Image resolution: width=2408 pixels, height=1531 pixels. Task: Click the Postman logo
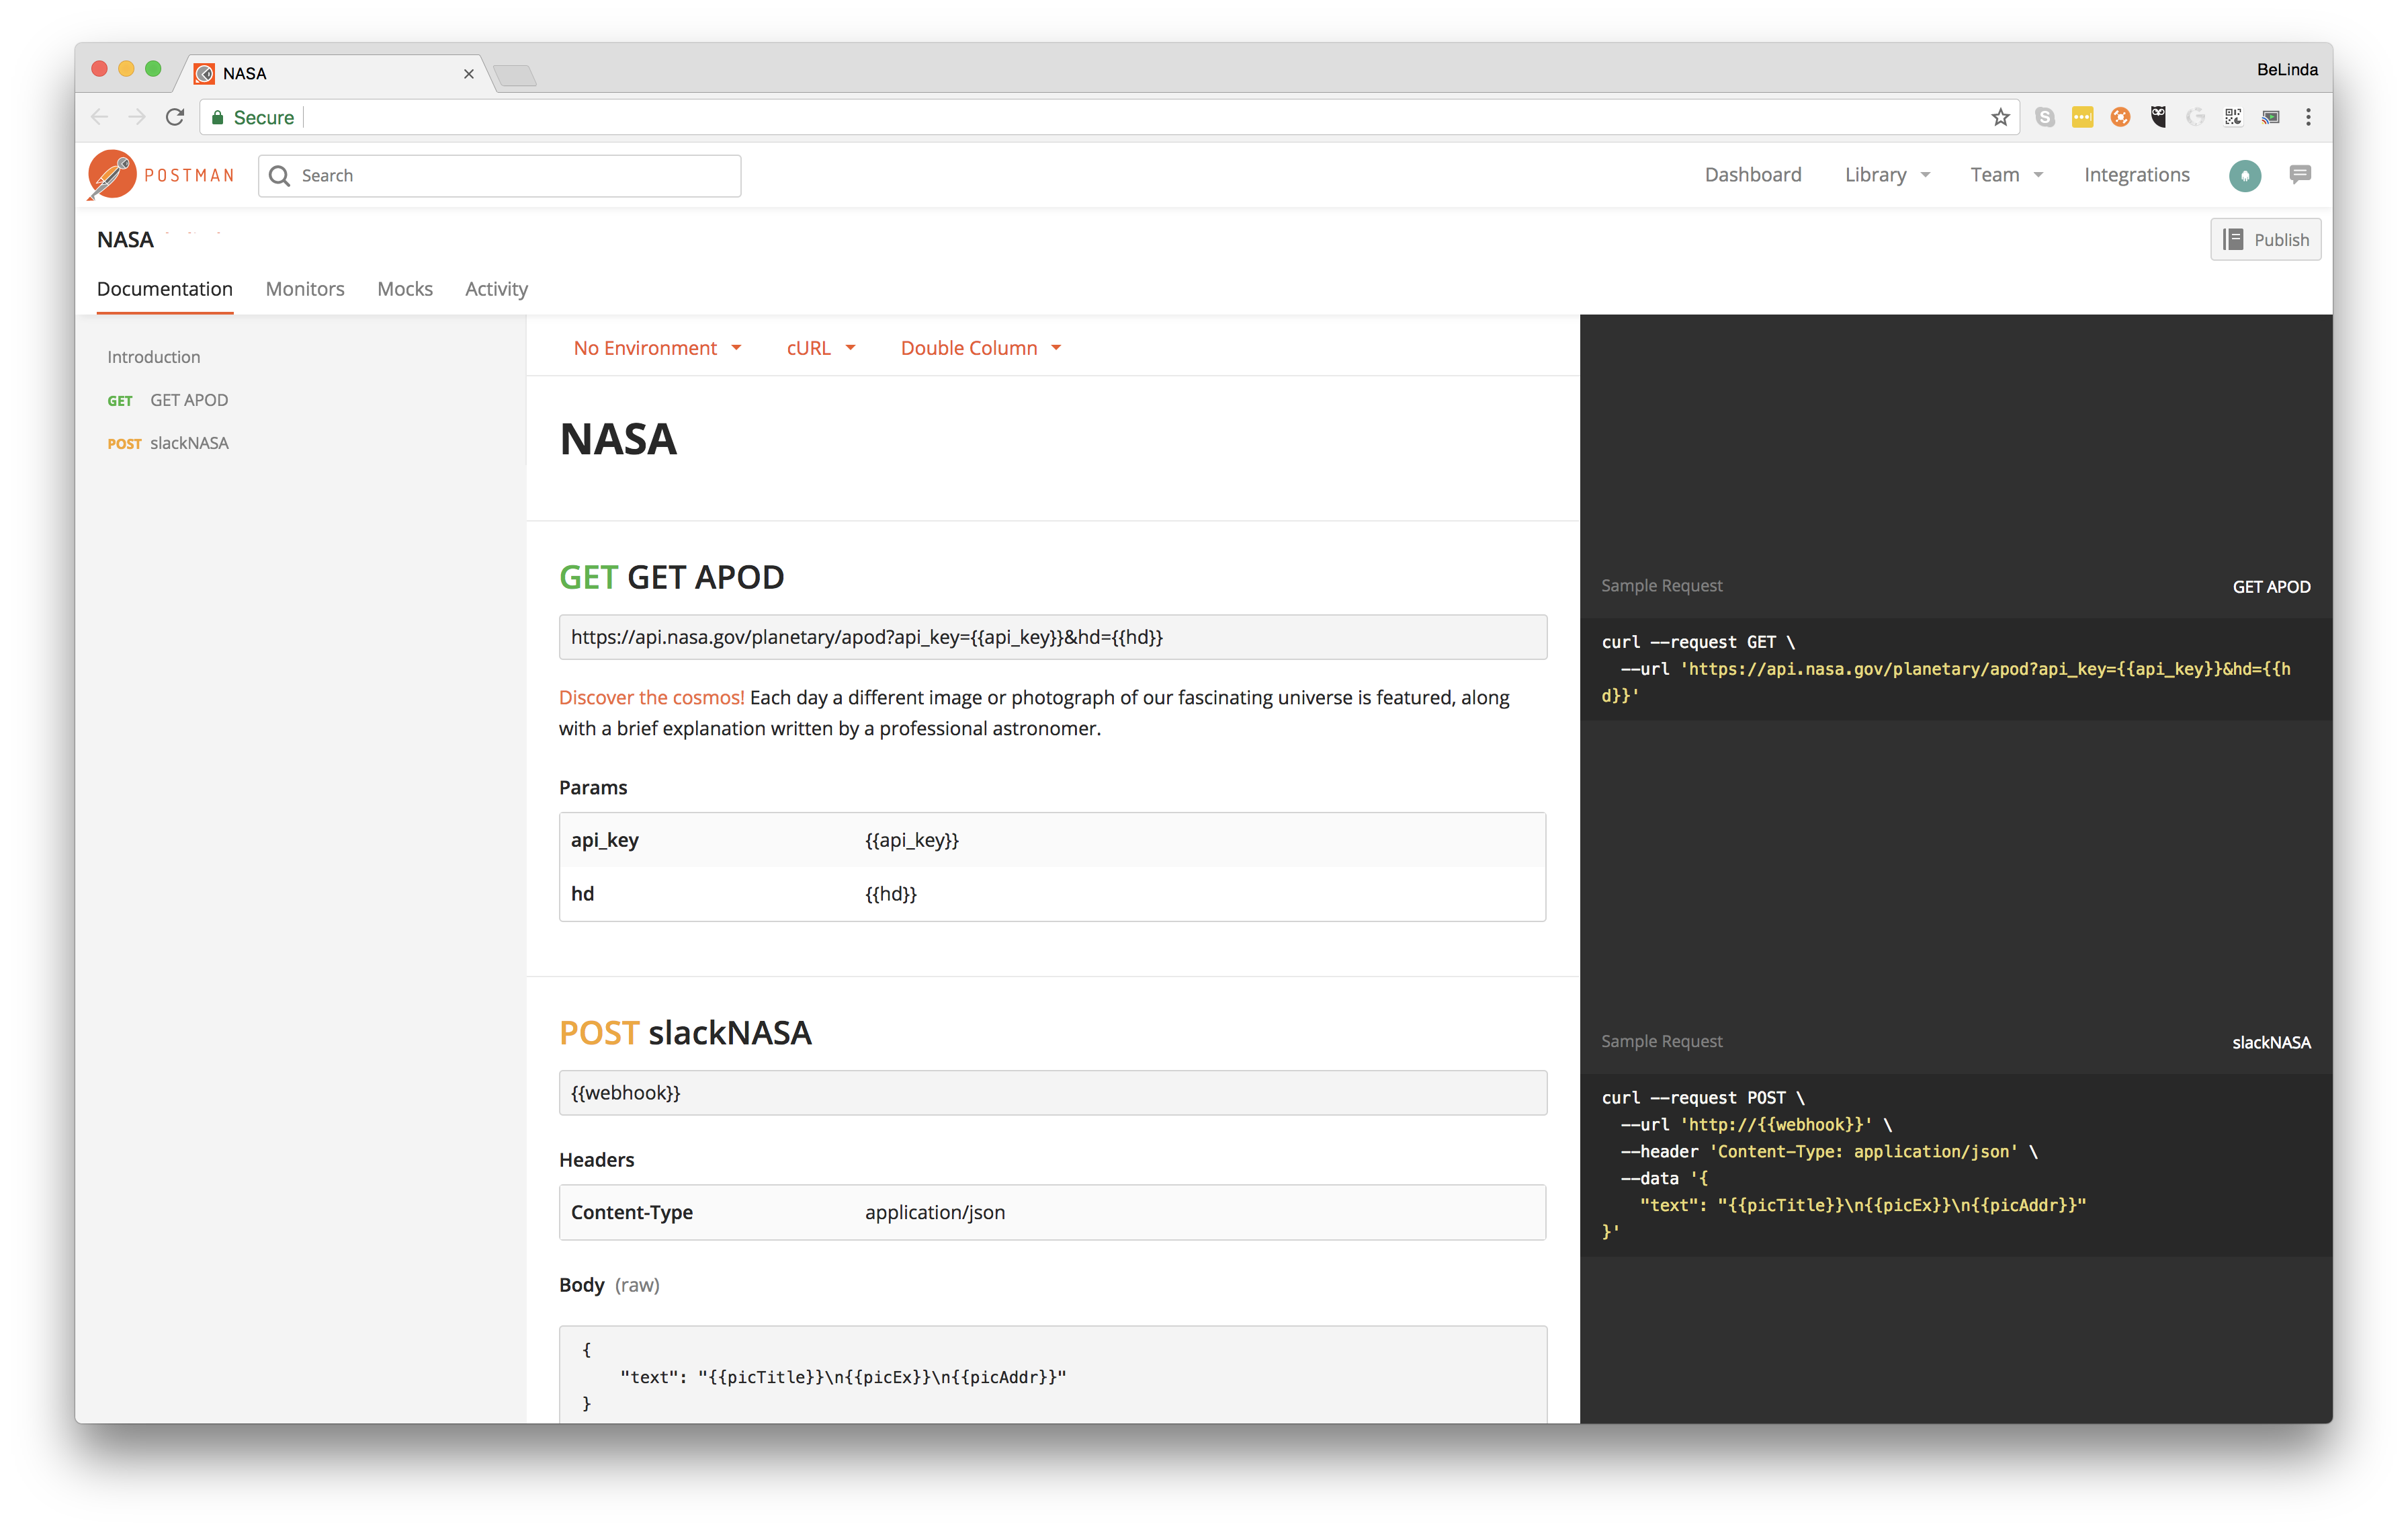click(x=160, y=175)
